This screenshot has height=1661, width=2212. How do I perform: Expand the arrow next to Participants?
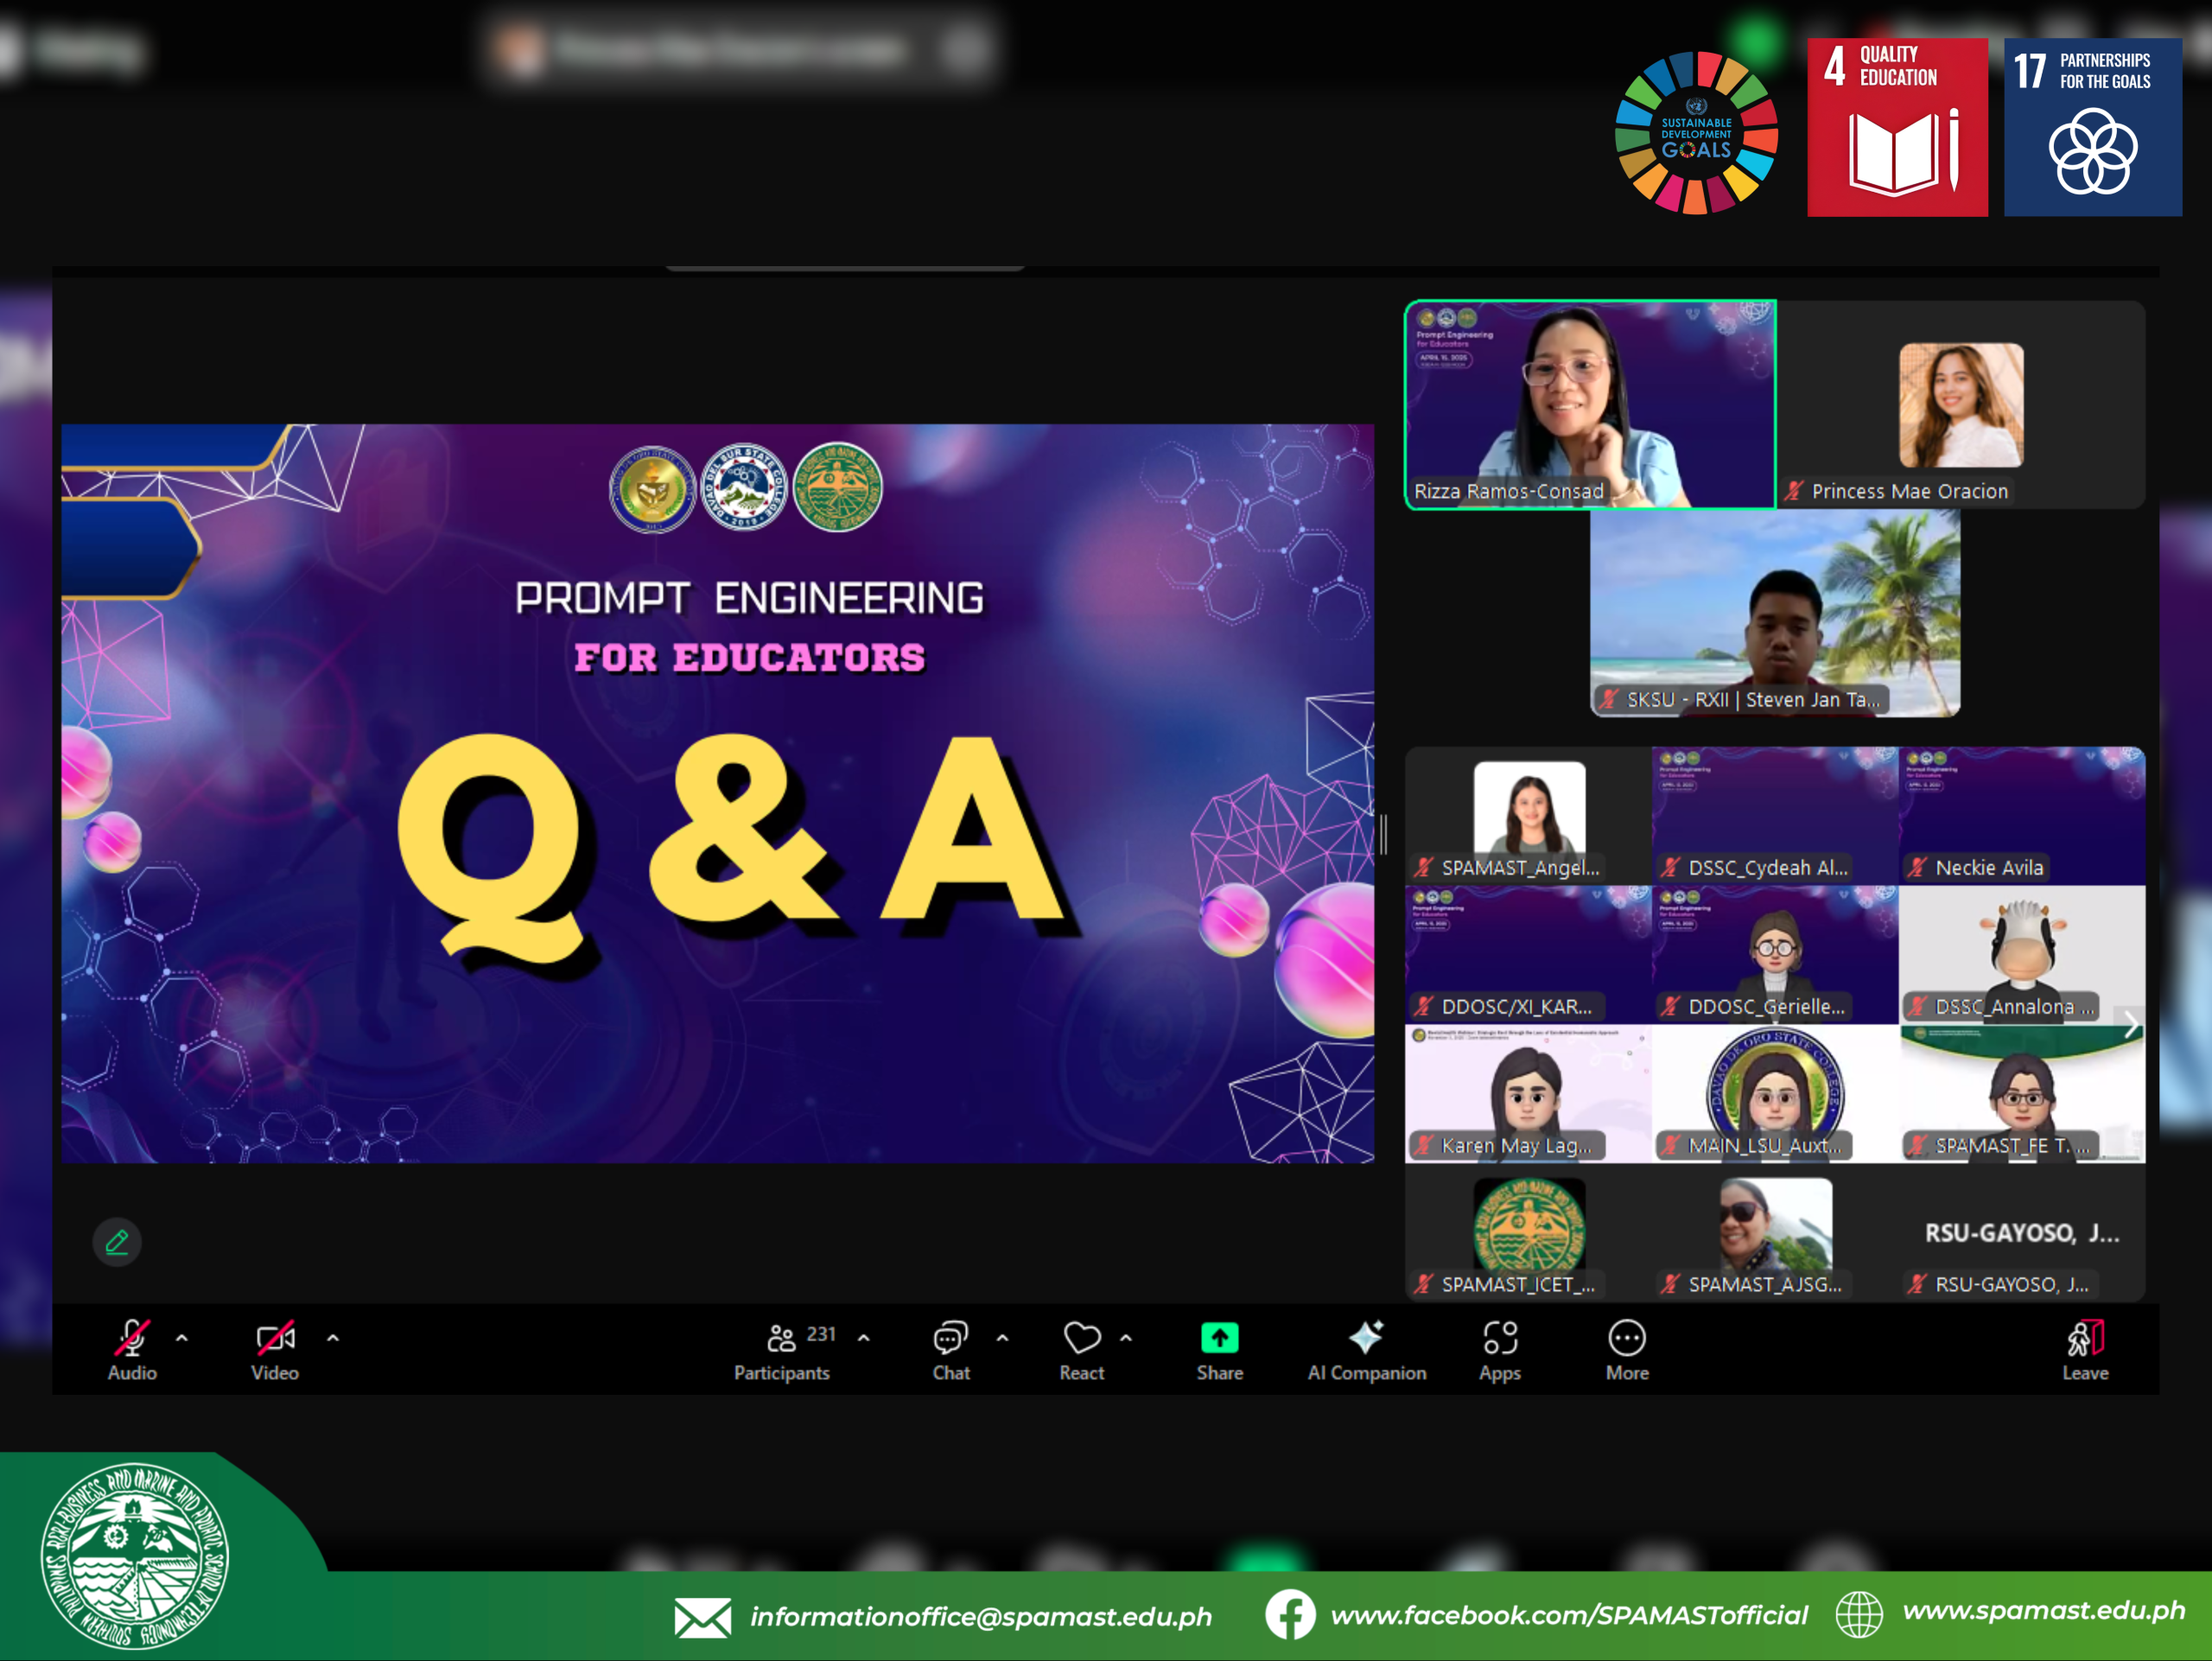pos(864,1337)
